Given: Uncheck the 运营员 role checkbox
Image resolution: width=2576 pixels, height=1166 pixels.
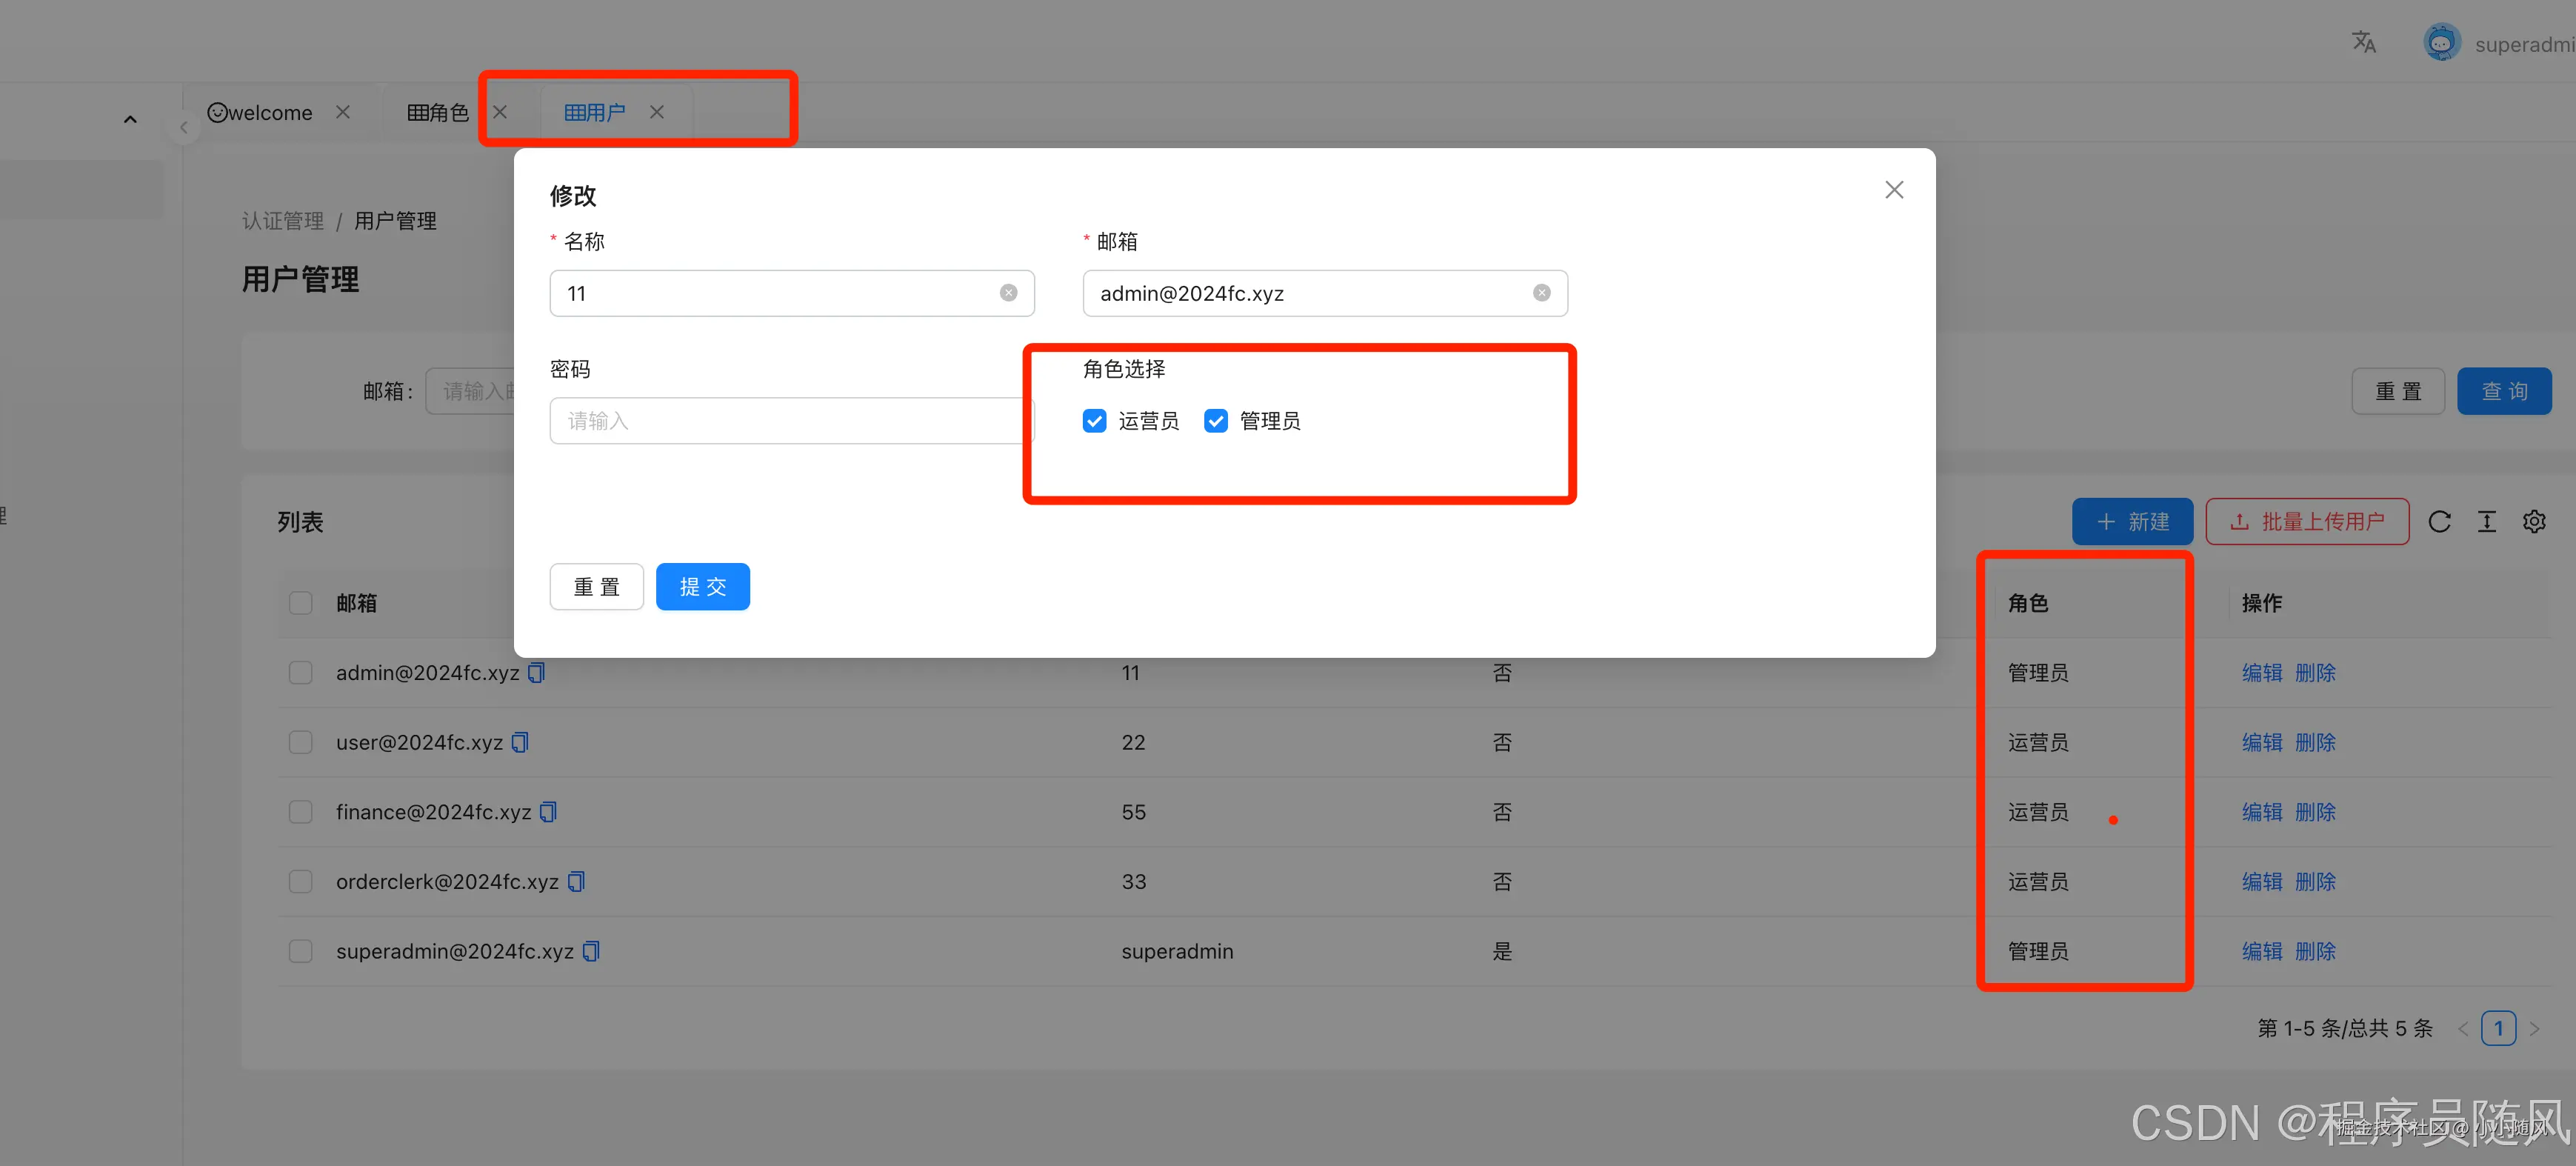Looking at the screenshot, I should click(x=1094, y=421).
